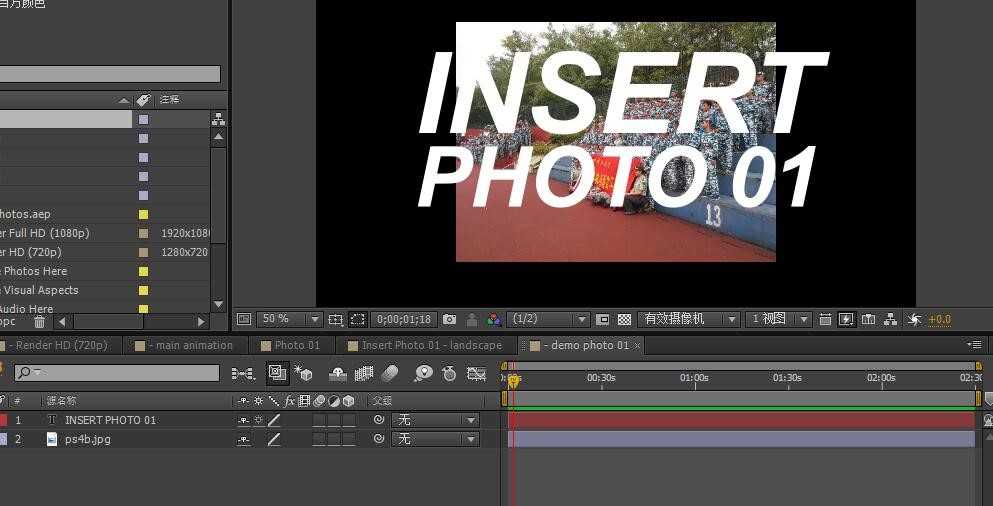Toggle motion blur enable icon in timeline
This screenshot has width=993, height=506.
click(x=391, y=374)
